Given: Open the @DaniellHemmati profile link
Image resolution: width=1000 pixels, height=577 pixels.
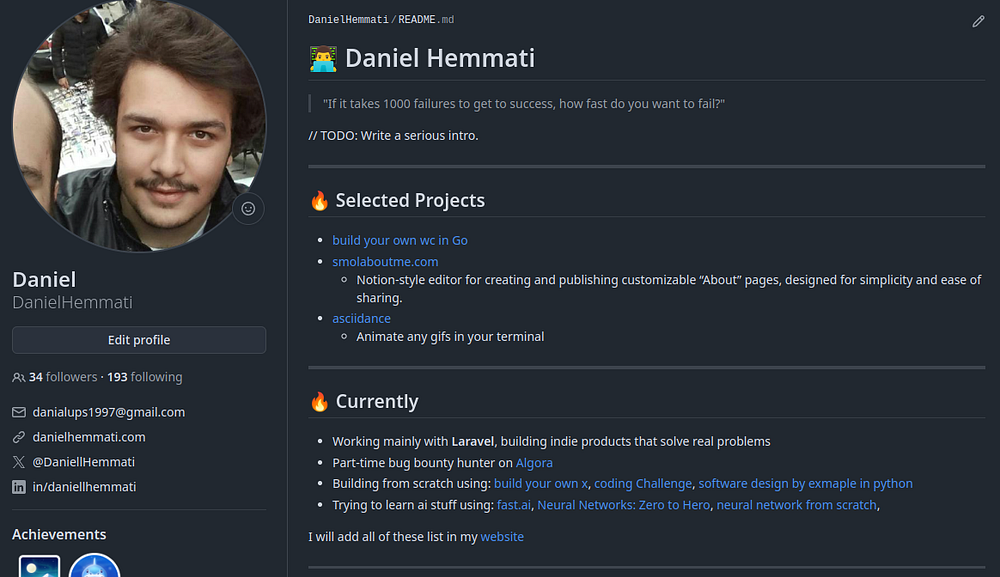Looking at the screenshot, I should (84, 462).
